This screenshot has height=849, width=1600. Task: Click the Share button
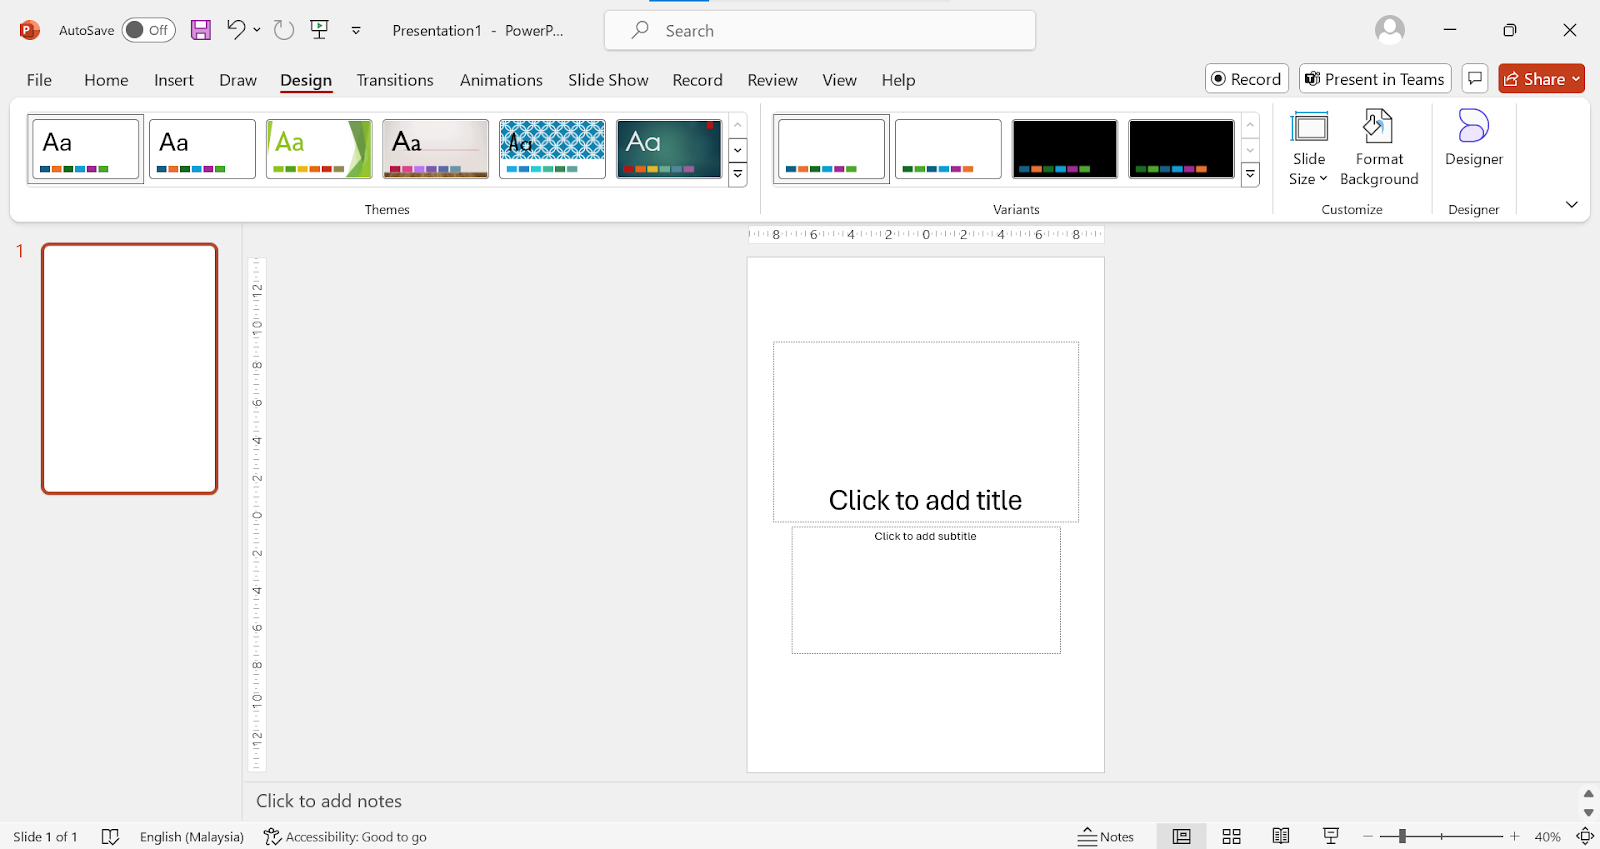tap(1541, 79)
